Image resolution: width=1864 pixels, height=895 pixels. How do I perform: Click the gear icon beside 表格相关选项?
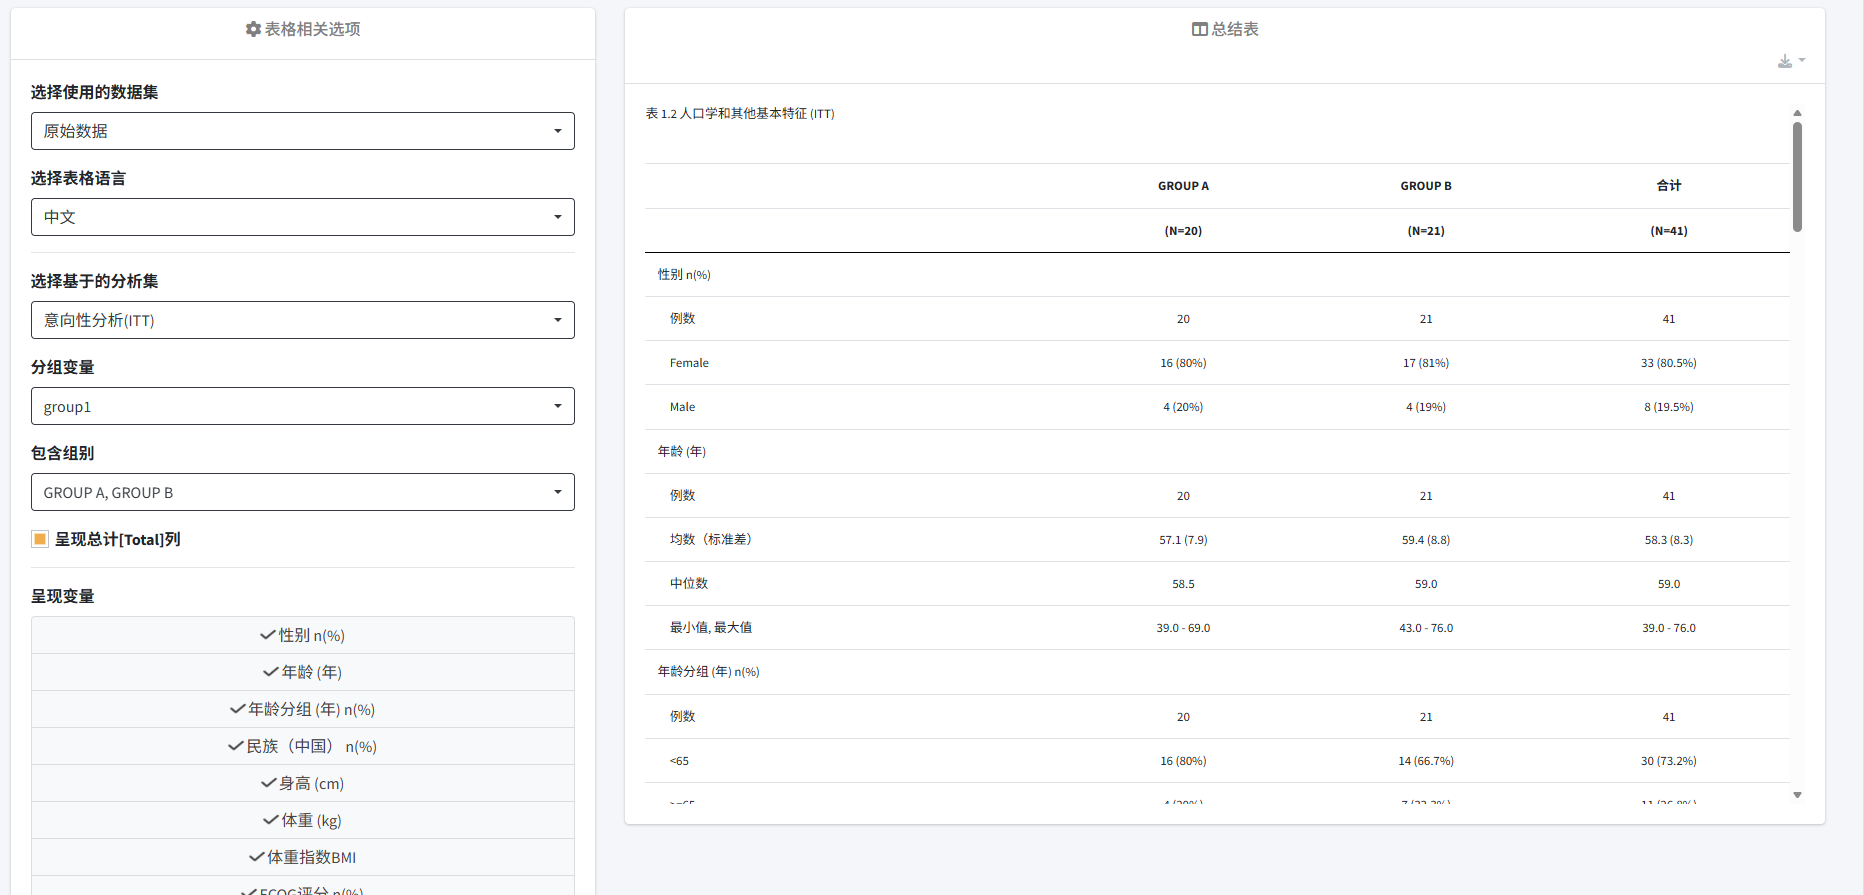(253, 30)
